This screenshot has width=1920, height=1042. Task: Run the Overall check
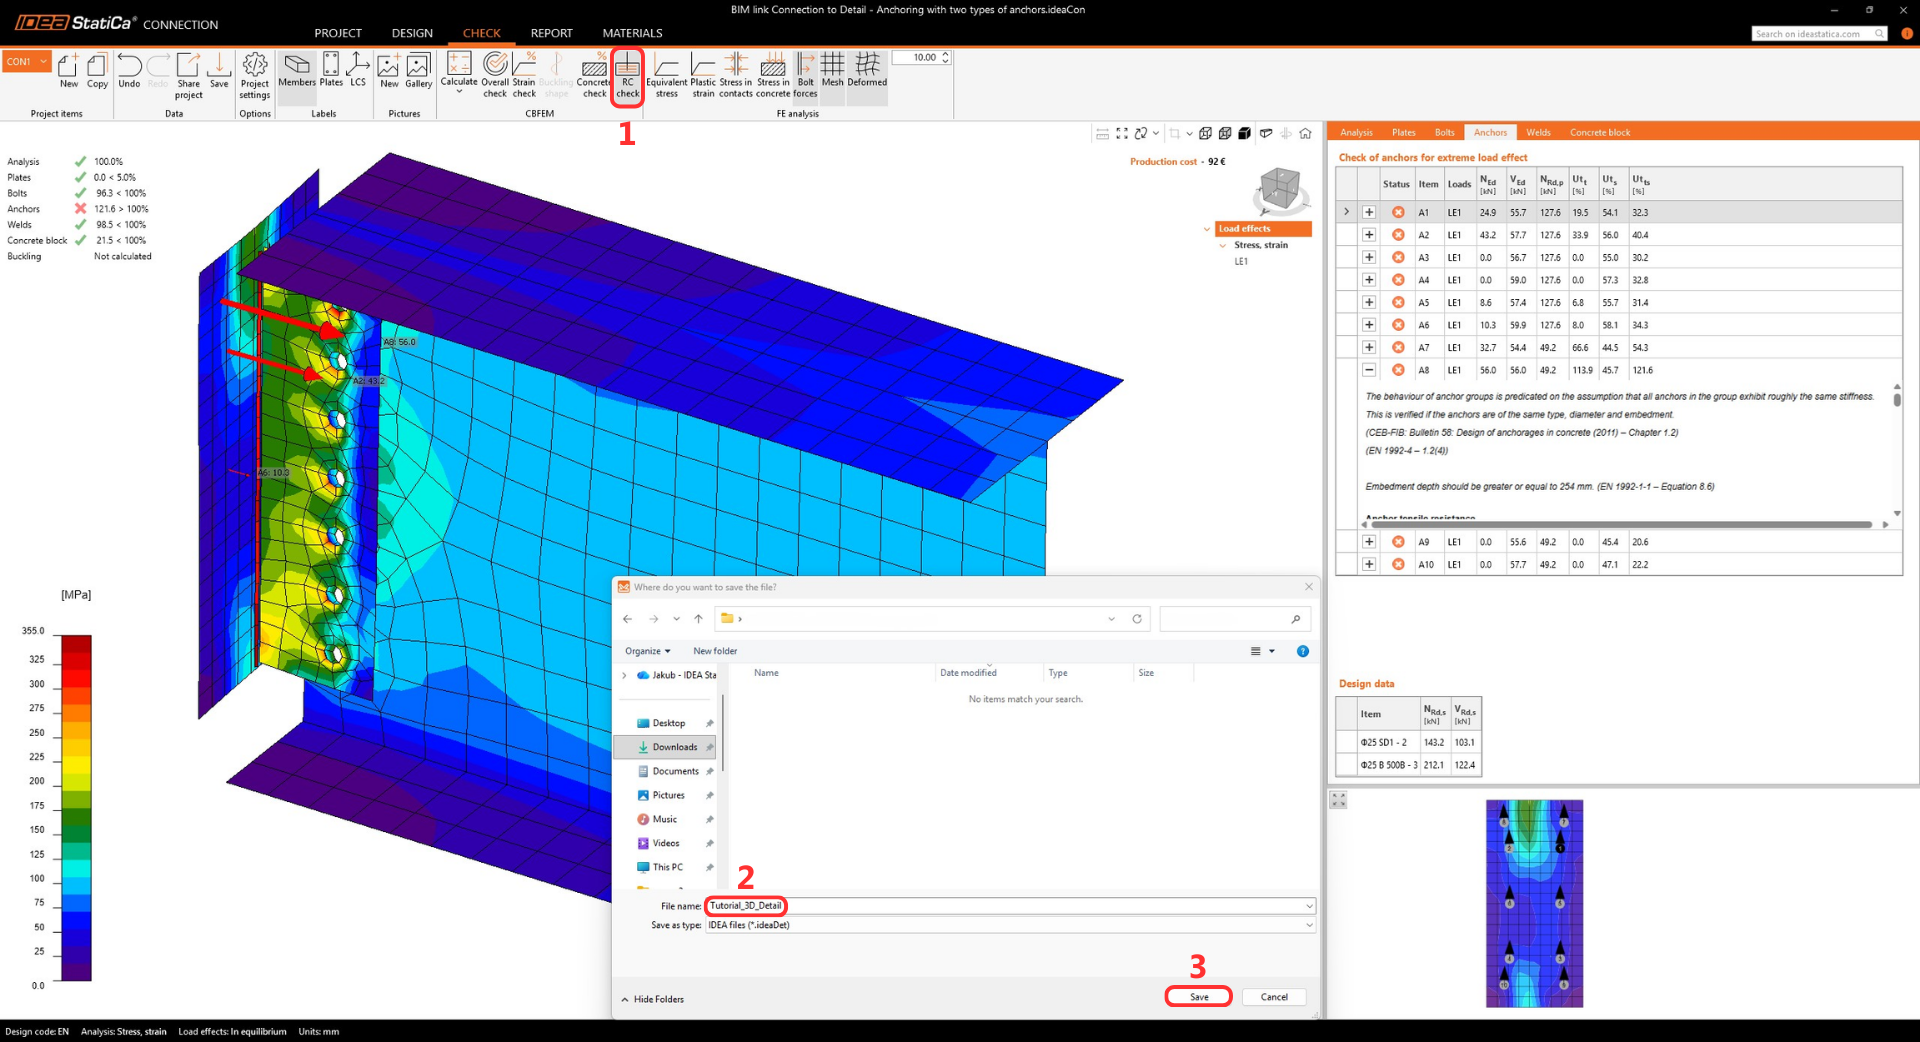495,75
